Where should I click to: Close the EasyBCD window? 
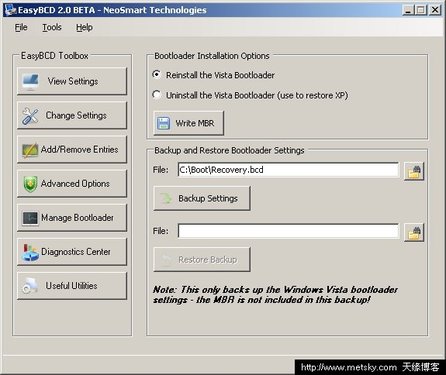click(435, 10)
